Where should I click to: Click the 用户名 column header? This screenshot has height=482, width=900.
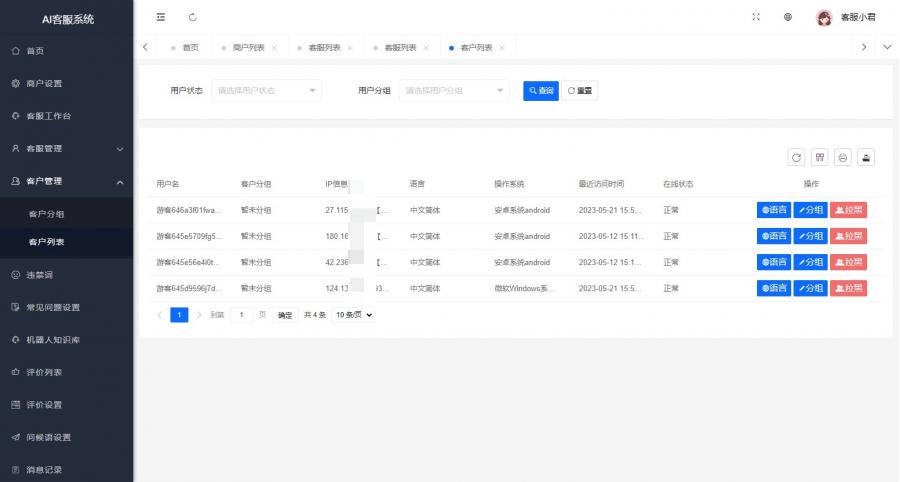click(168, 184)
